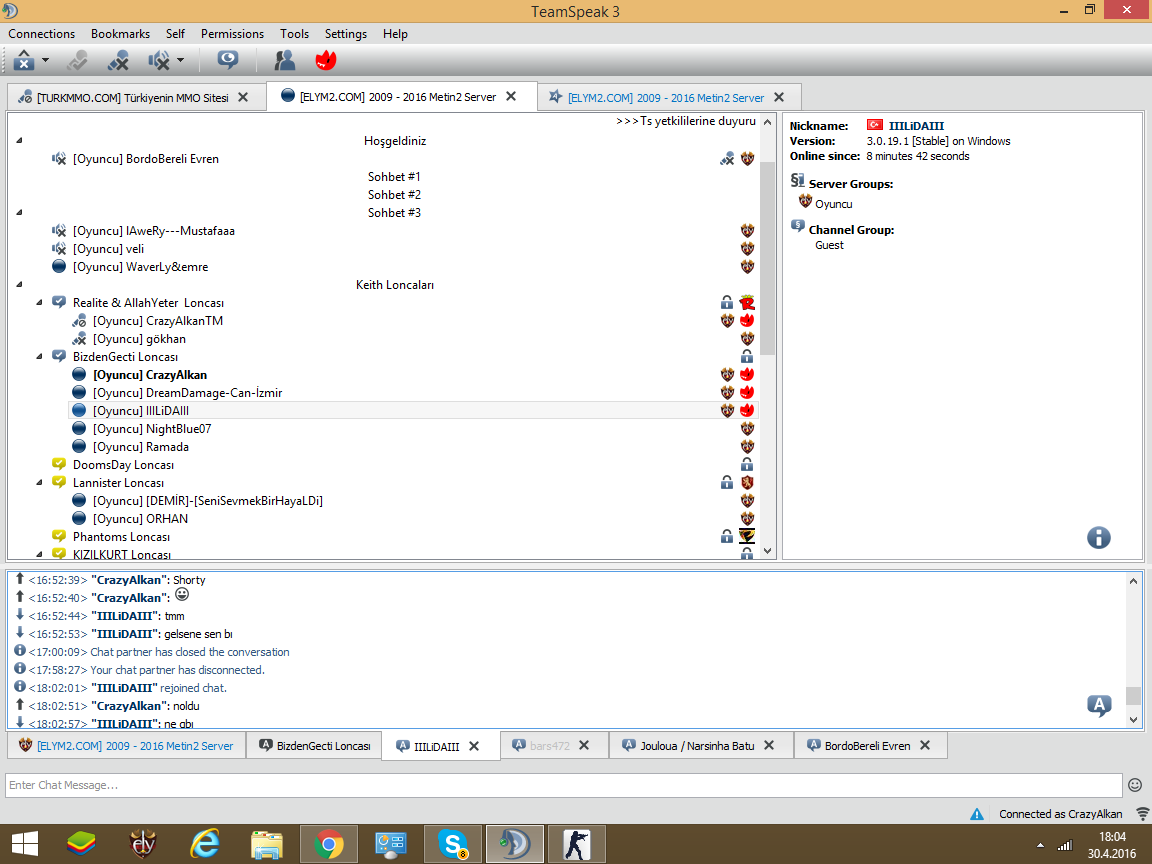The height and width of the screenshot is (864, 1152).
Task: Open the emoticon picker beside the chat input
Action: (1135, 785)
